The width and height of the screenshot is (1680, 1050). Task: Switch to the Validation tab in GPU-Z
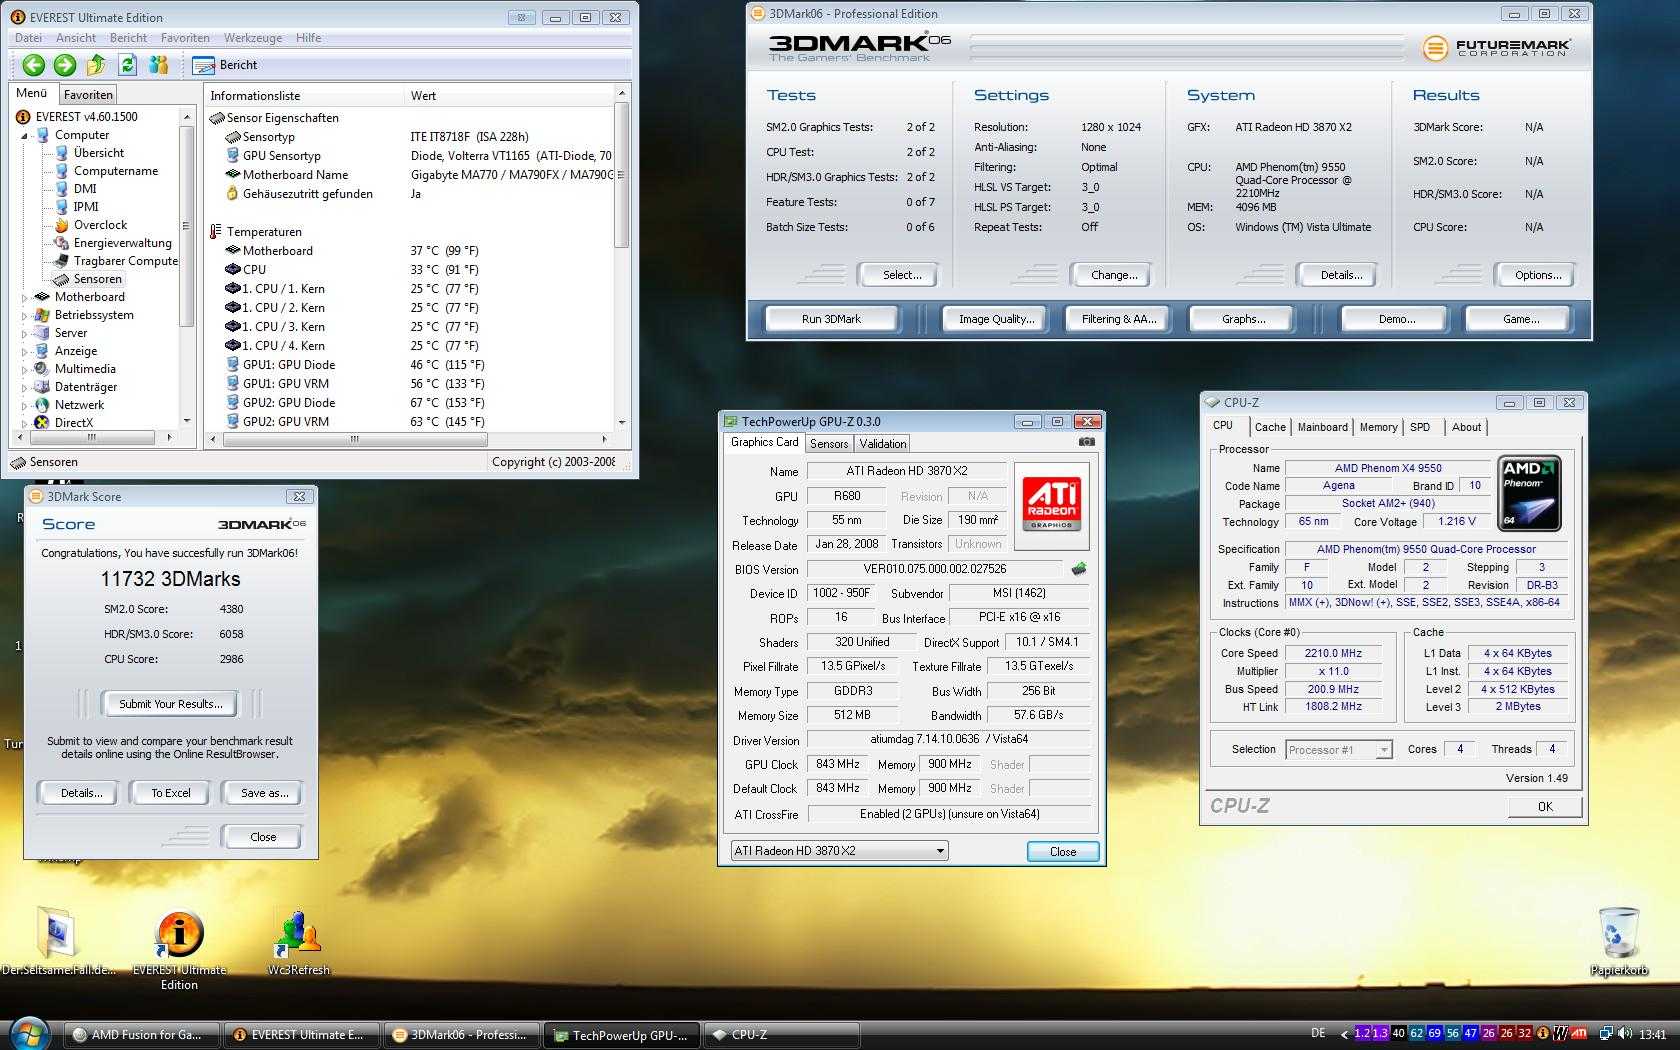882,444
